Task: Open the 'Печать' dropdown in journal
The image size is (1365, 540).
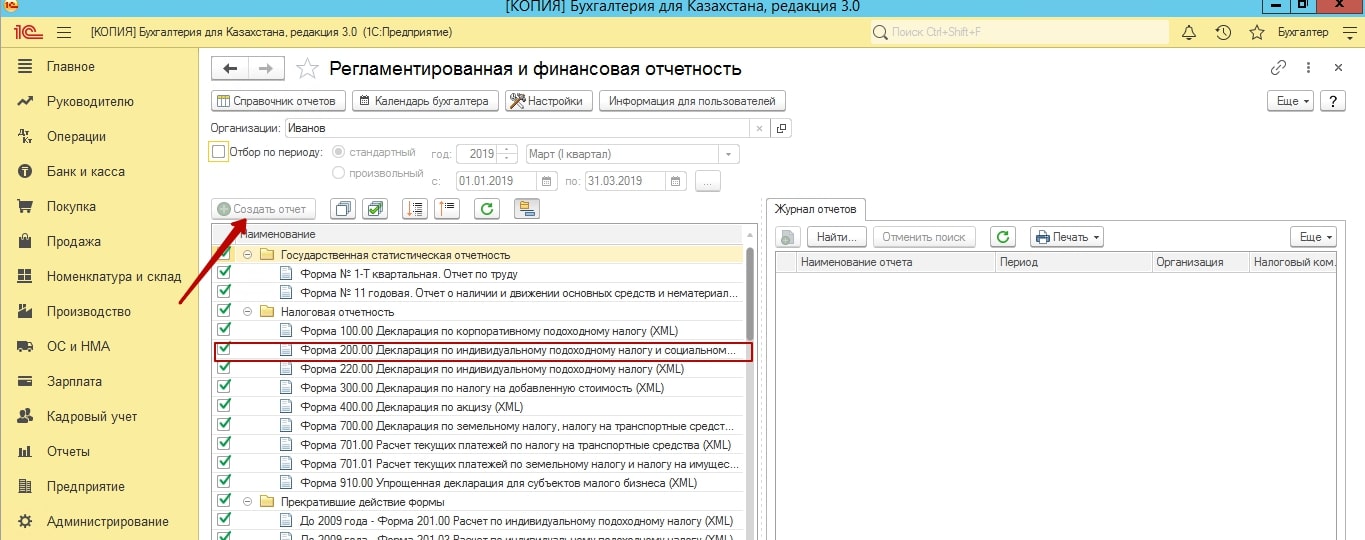Action: point(1067,237)
